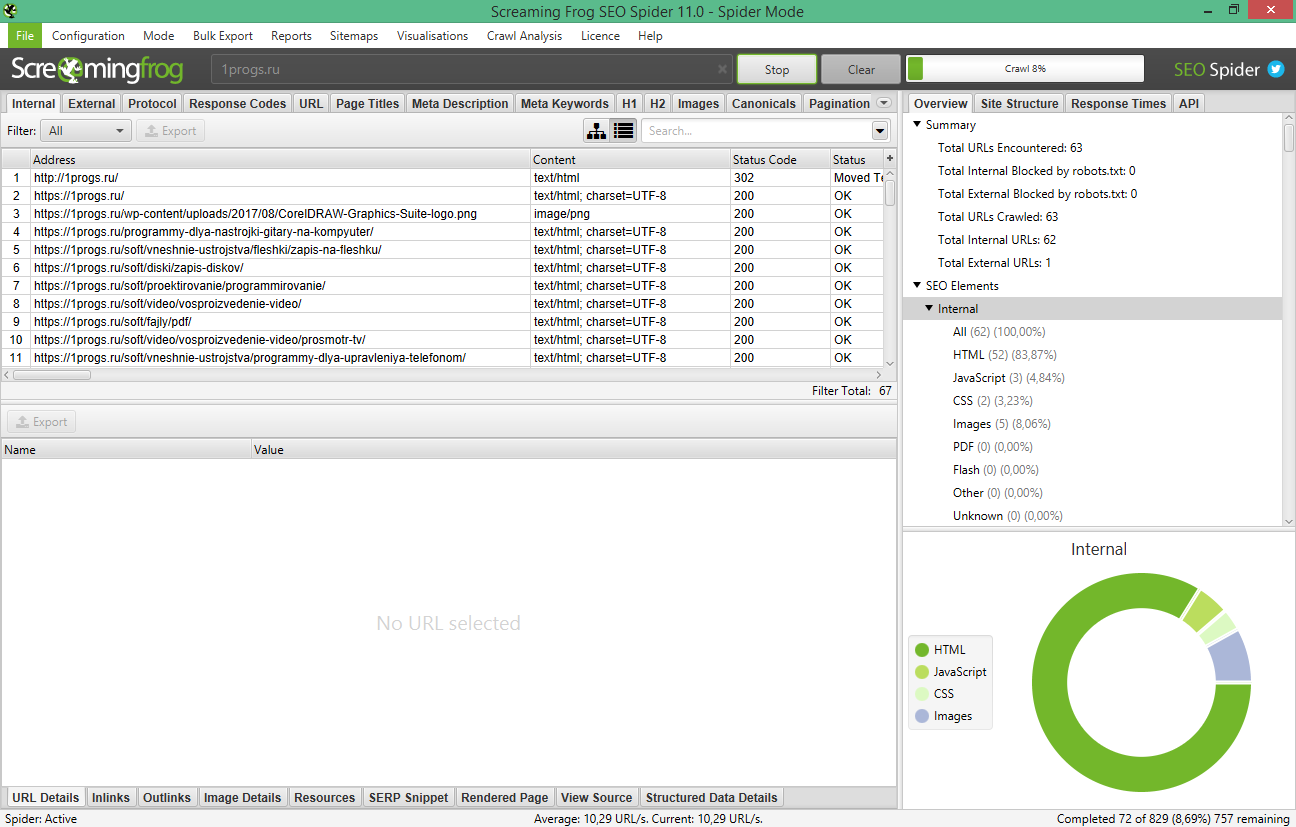The image size is (1296, 827).
Task: Open the Reports menu
Action: pyautogui.click(x=291, y=36)
